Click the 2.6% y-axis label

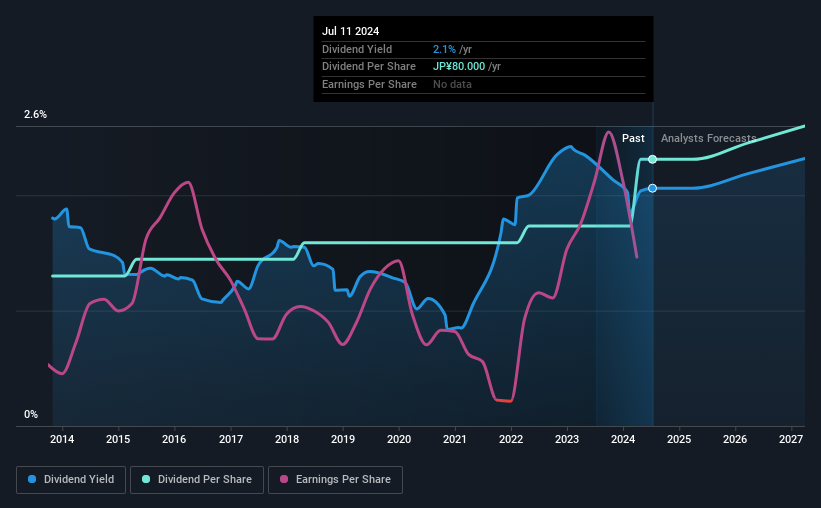pyautogui.click(x=35, y=114)
